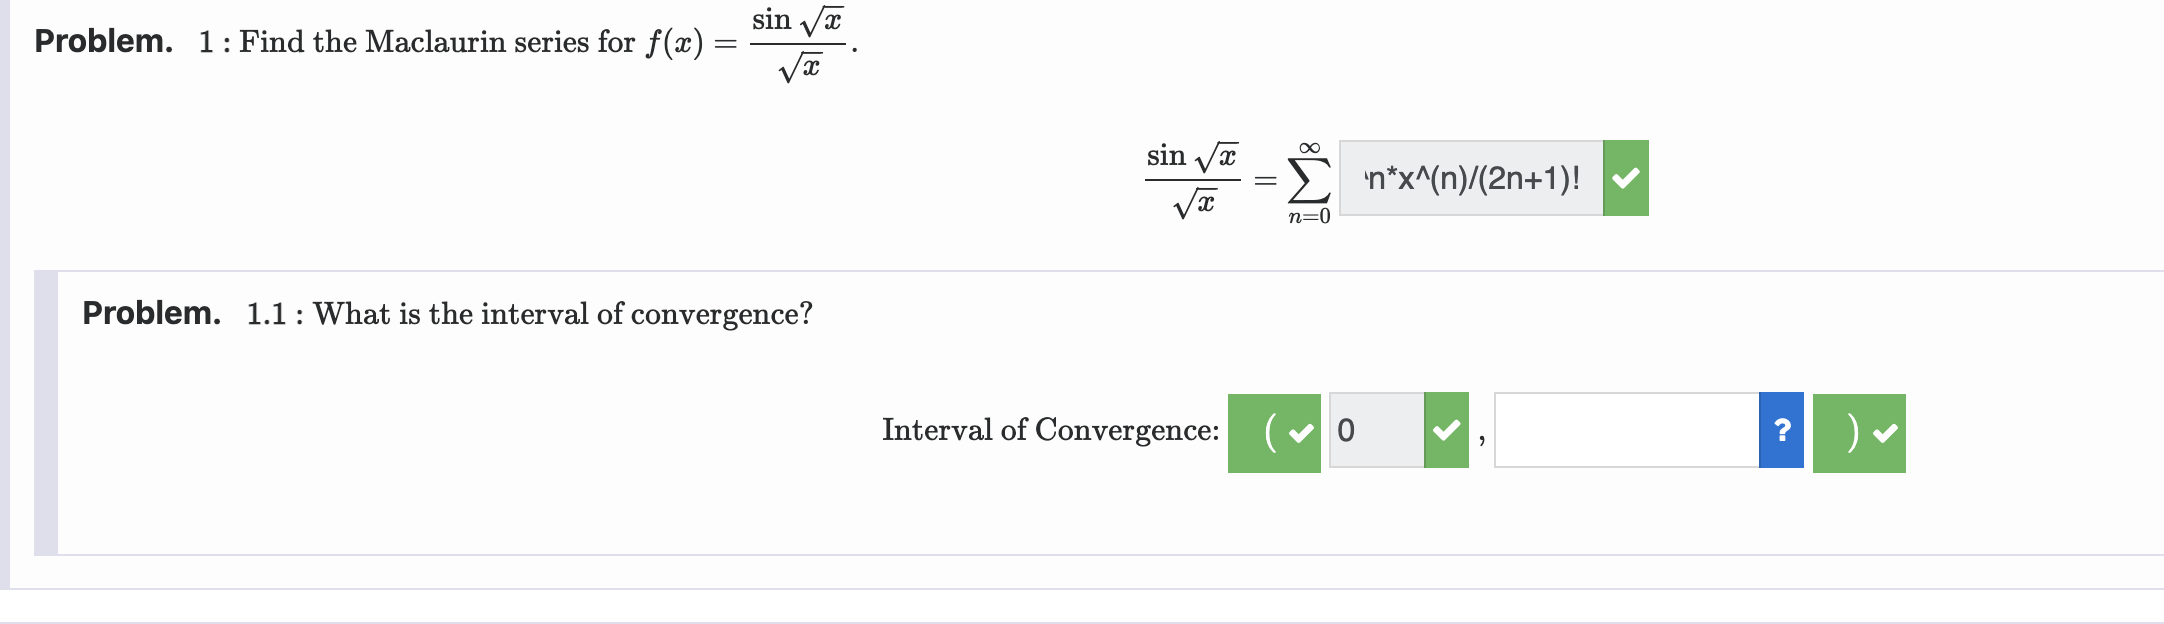
Task: Click the "Interval of Convergence:" label
Action: pyautogui.click(x=1050, y=430)
